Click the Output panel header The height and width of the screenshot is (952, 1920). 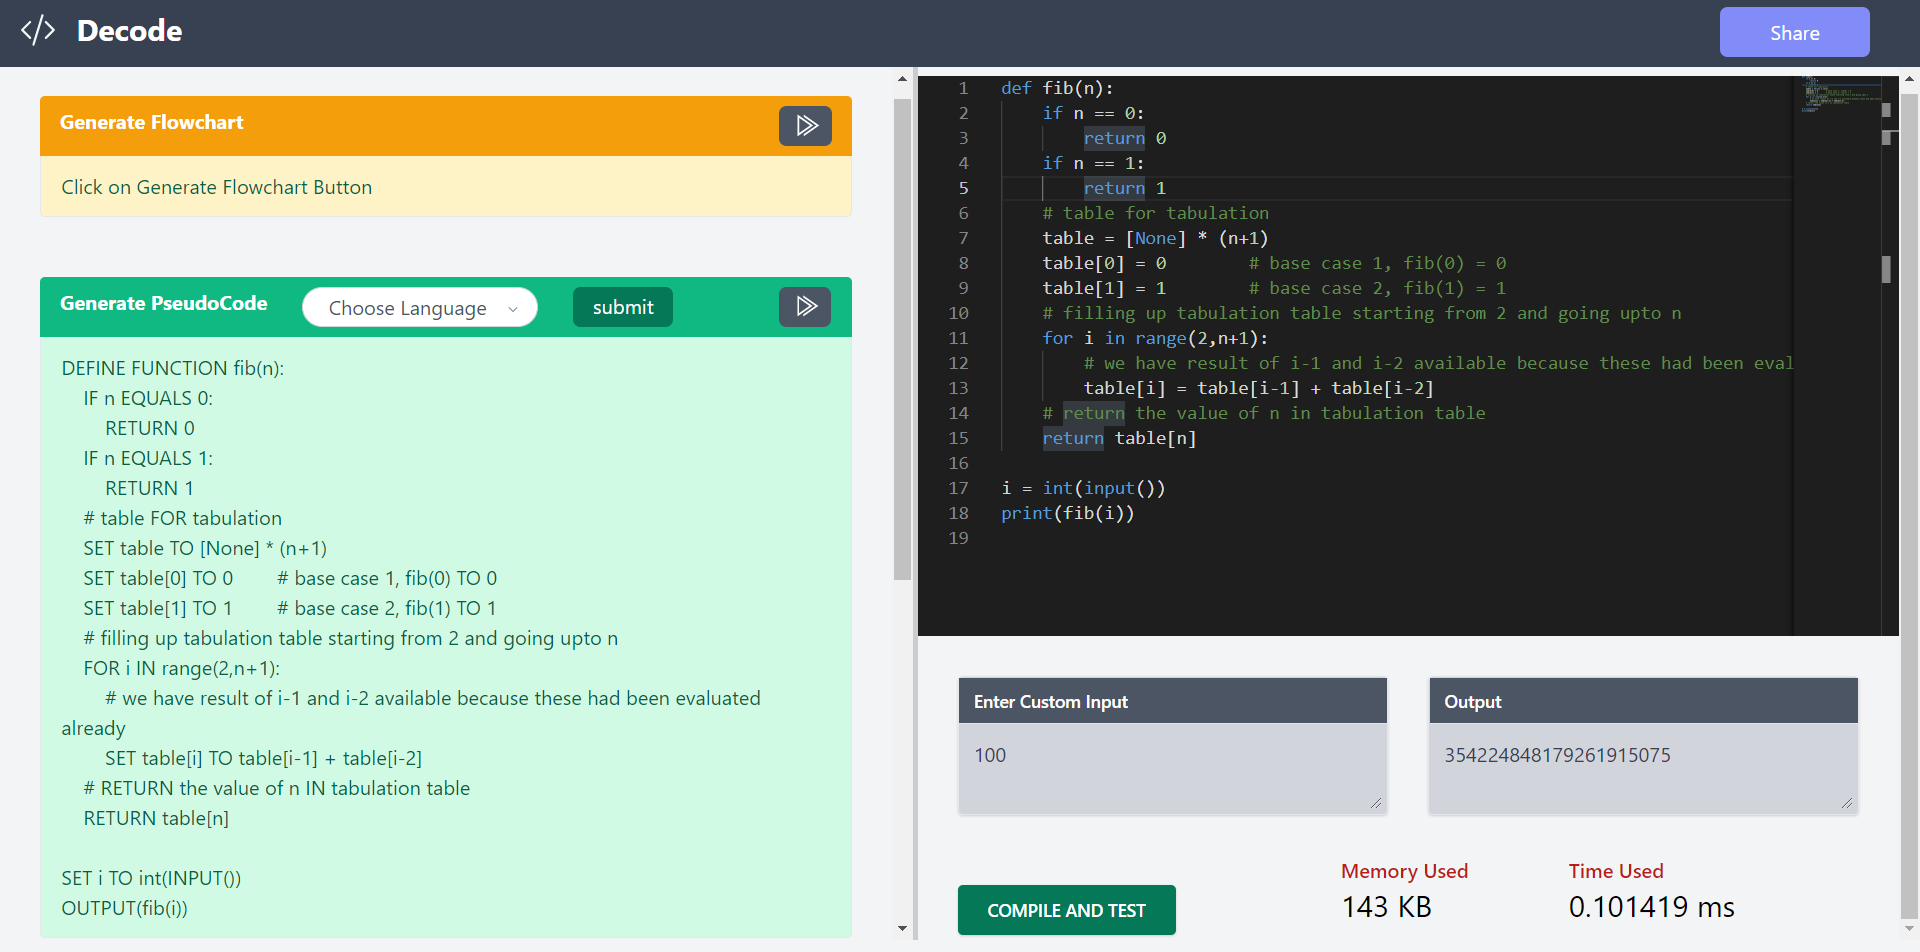pyautogui.click(x=1643, y=701)
